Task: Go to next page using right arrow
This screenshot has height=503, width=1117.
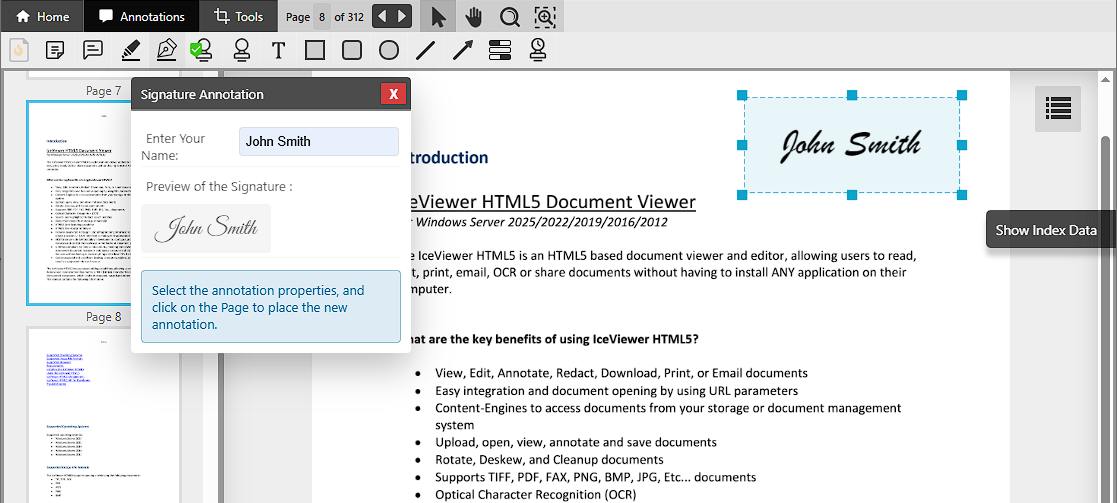Action: 402,16
